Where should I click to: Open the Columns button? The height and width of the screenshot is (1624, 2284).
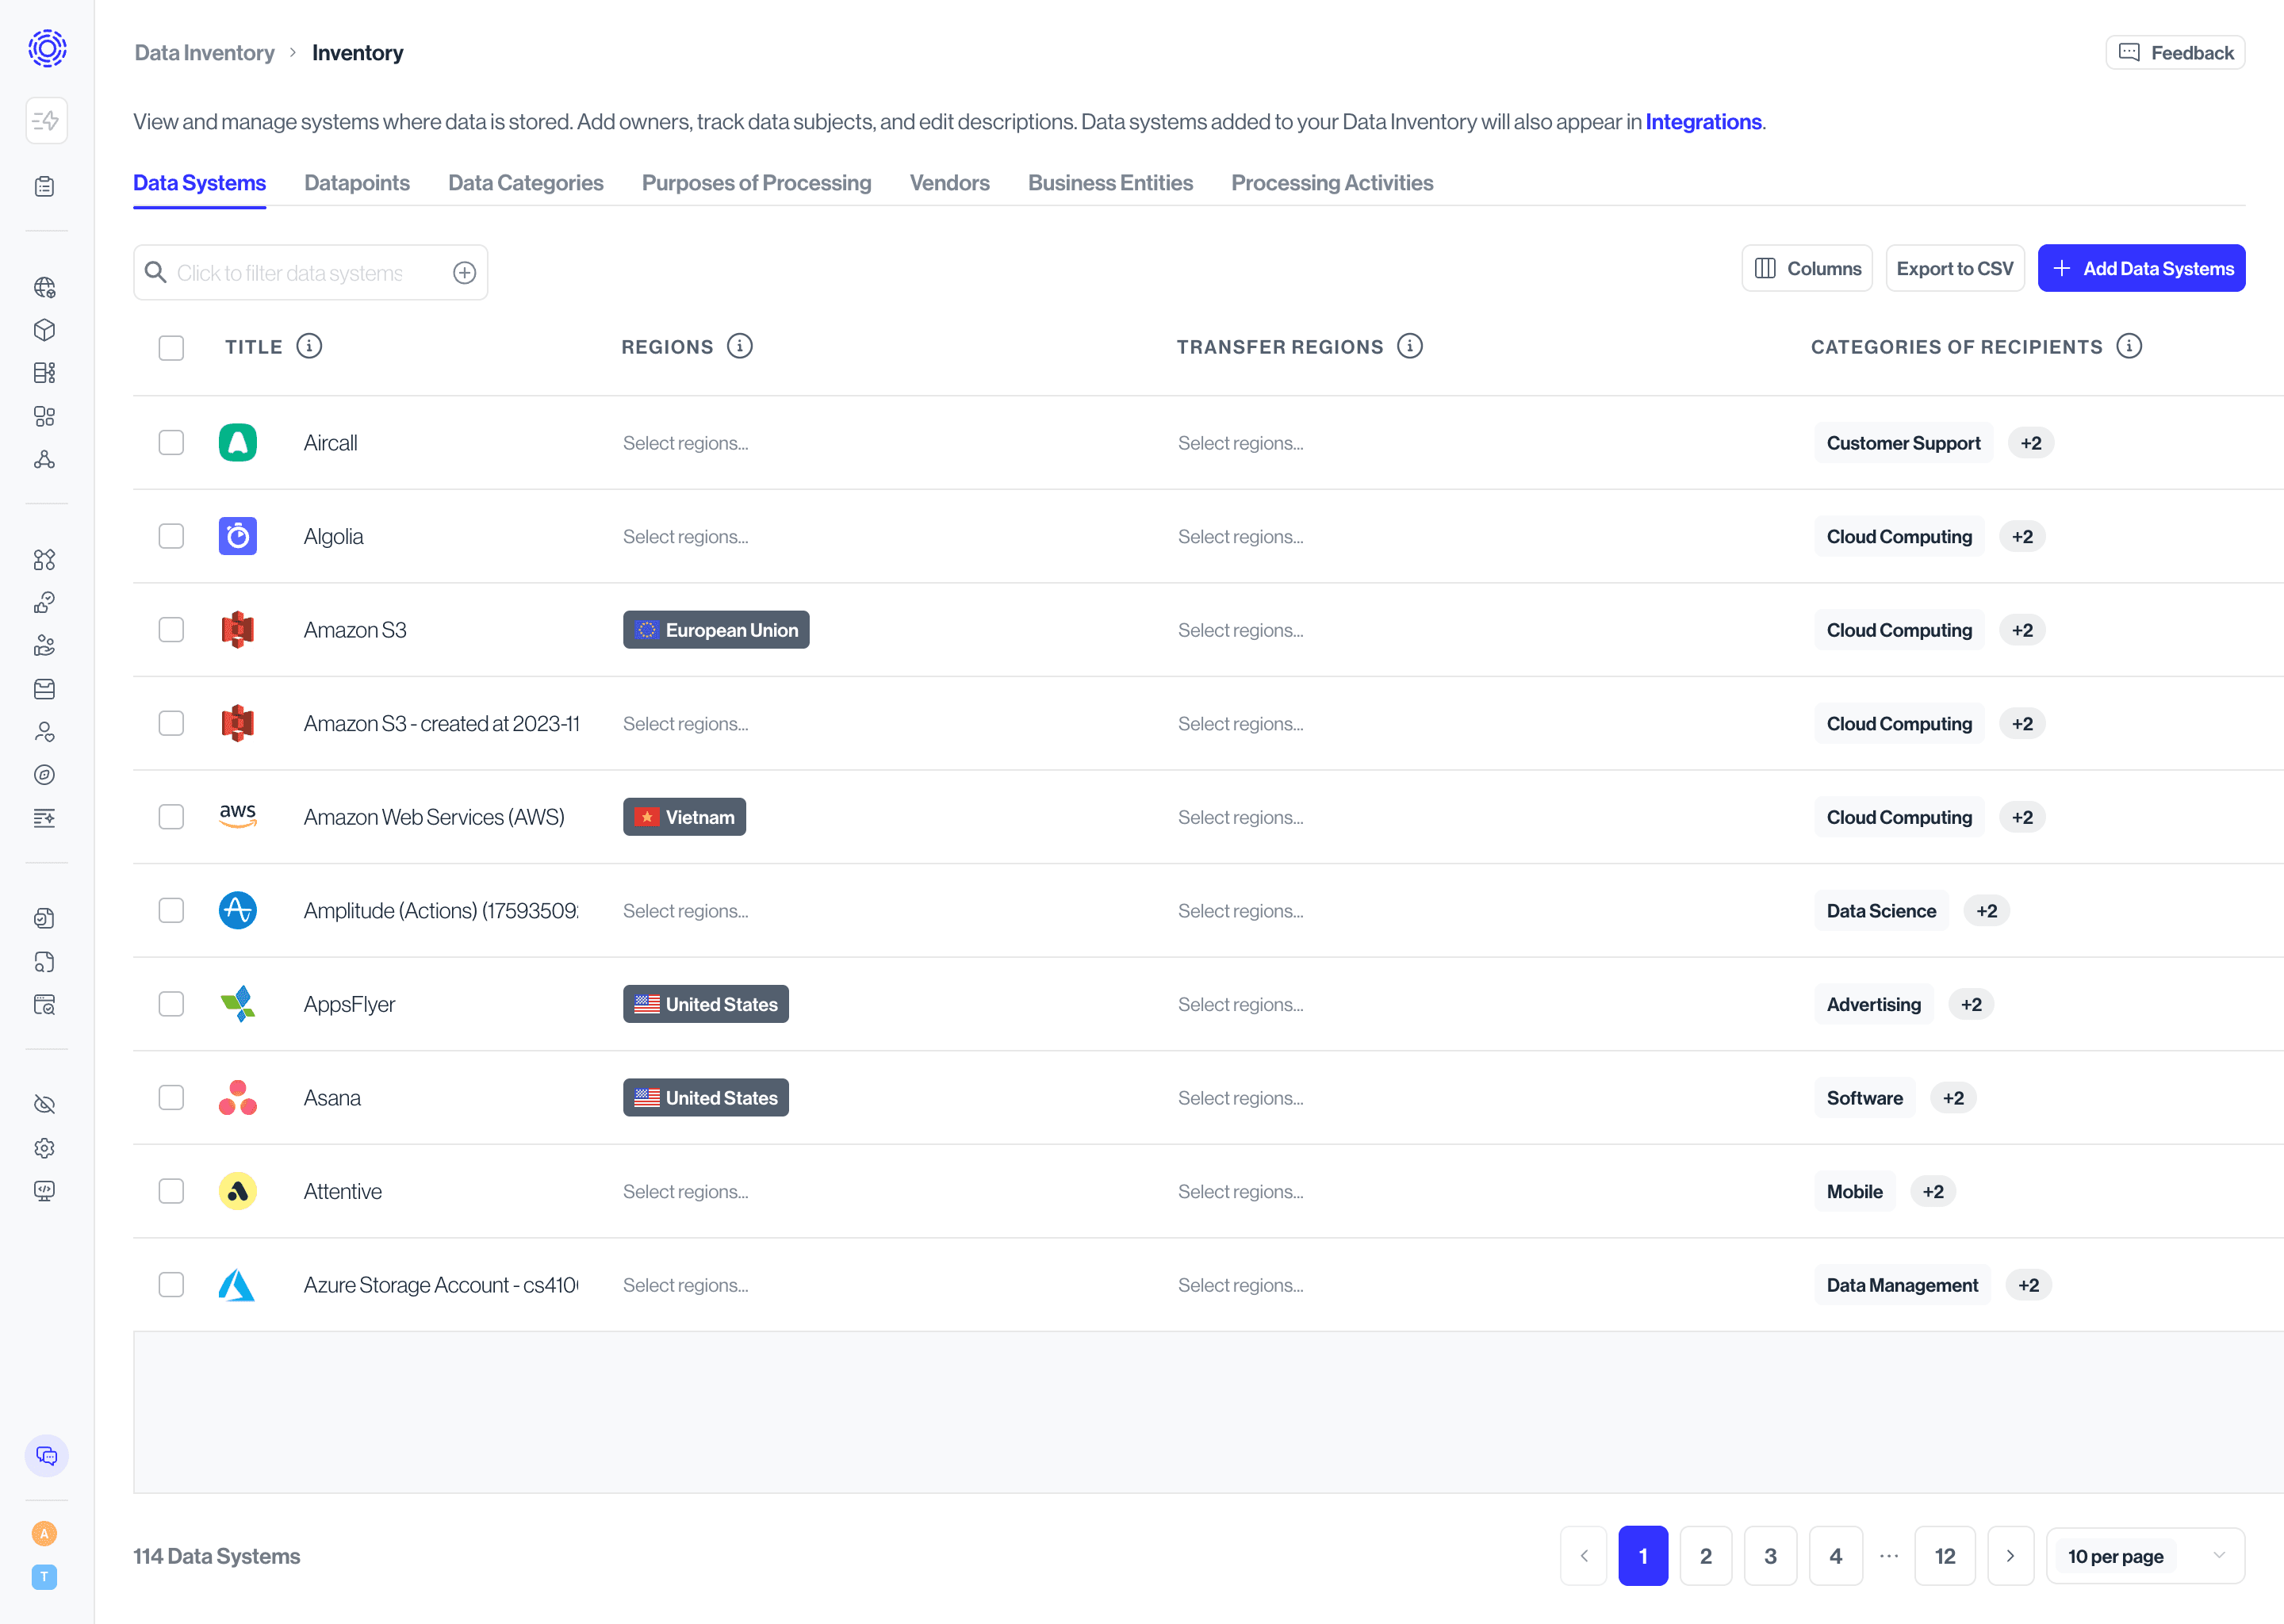tap(1807, 268)
